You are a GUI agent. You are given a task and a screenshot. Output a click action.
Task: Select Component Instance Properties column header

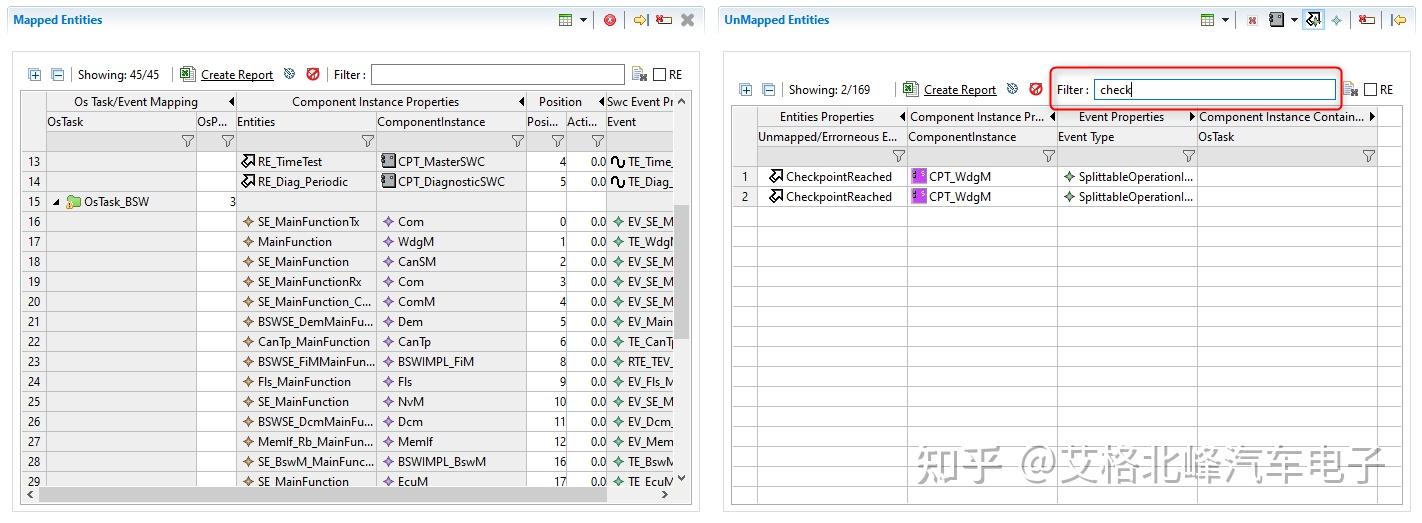tap(376, 102)
